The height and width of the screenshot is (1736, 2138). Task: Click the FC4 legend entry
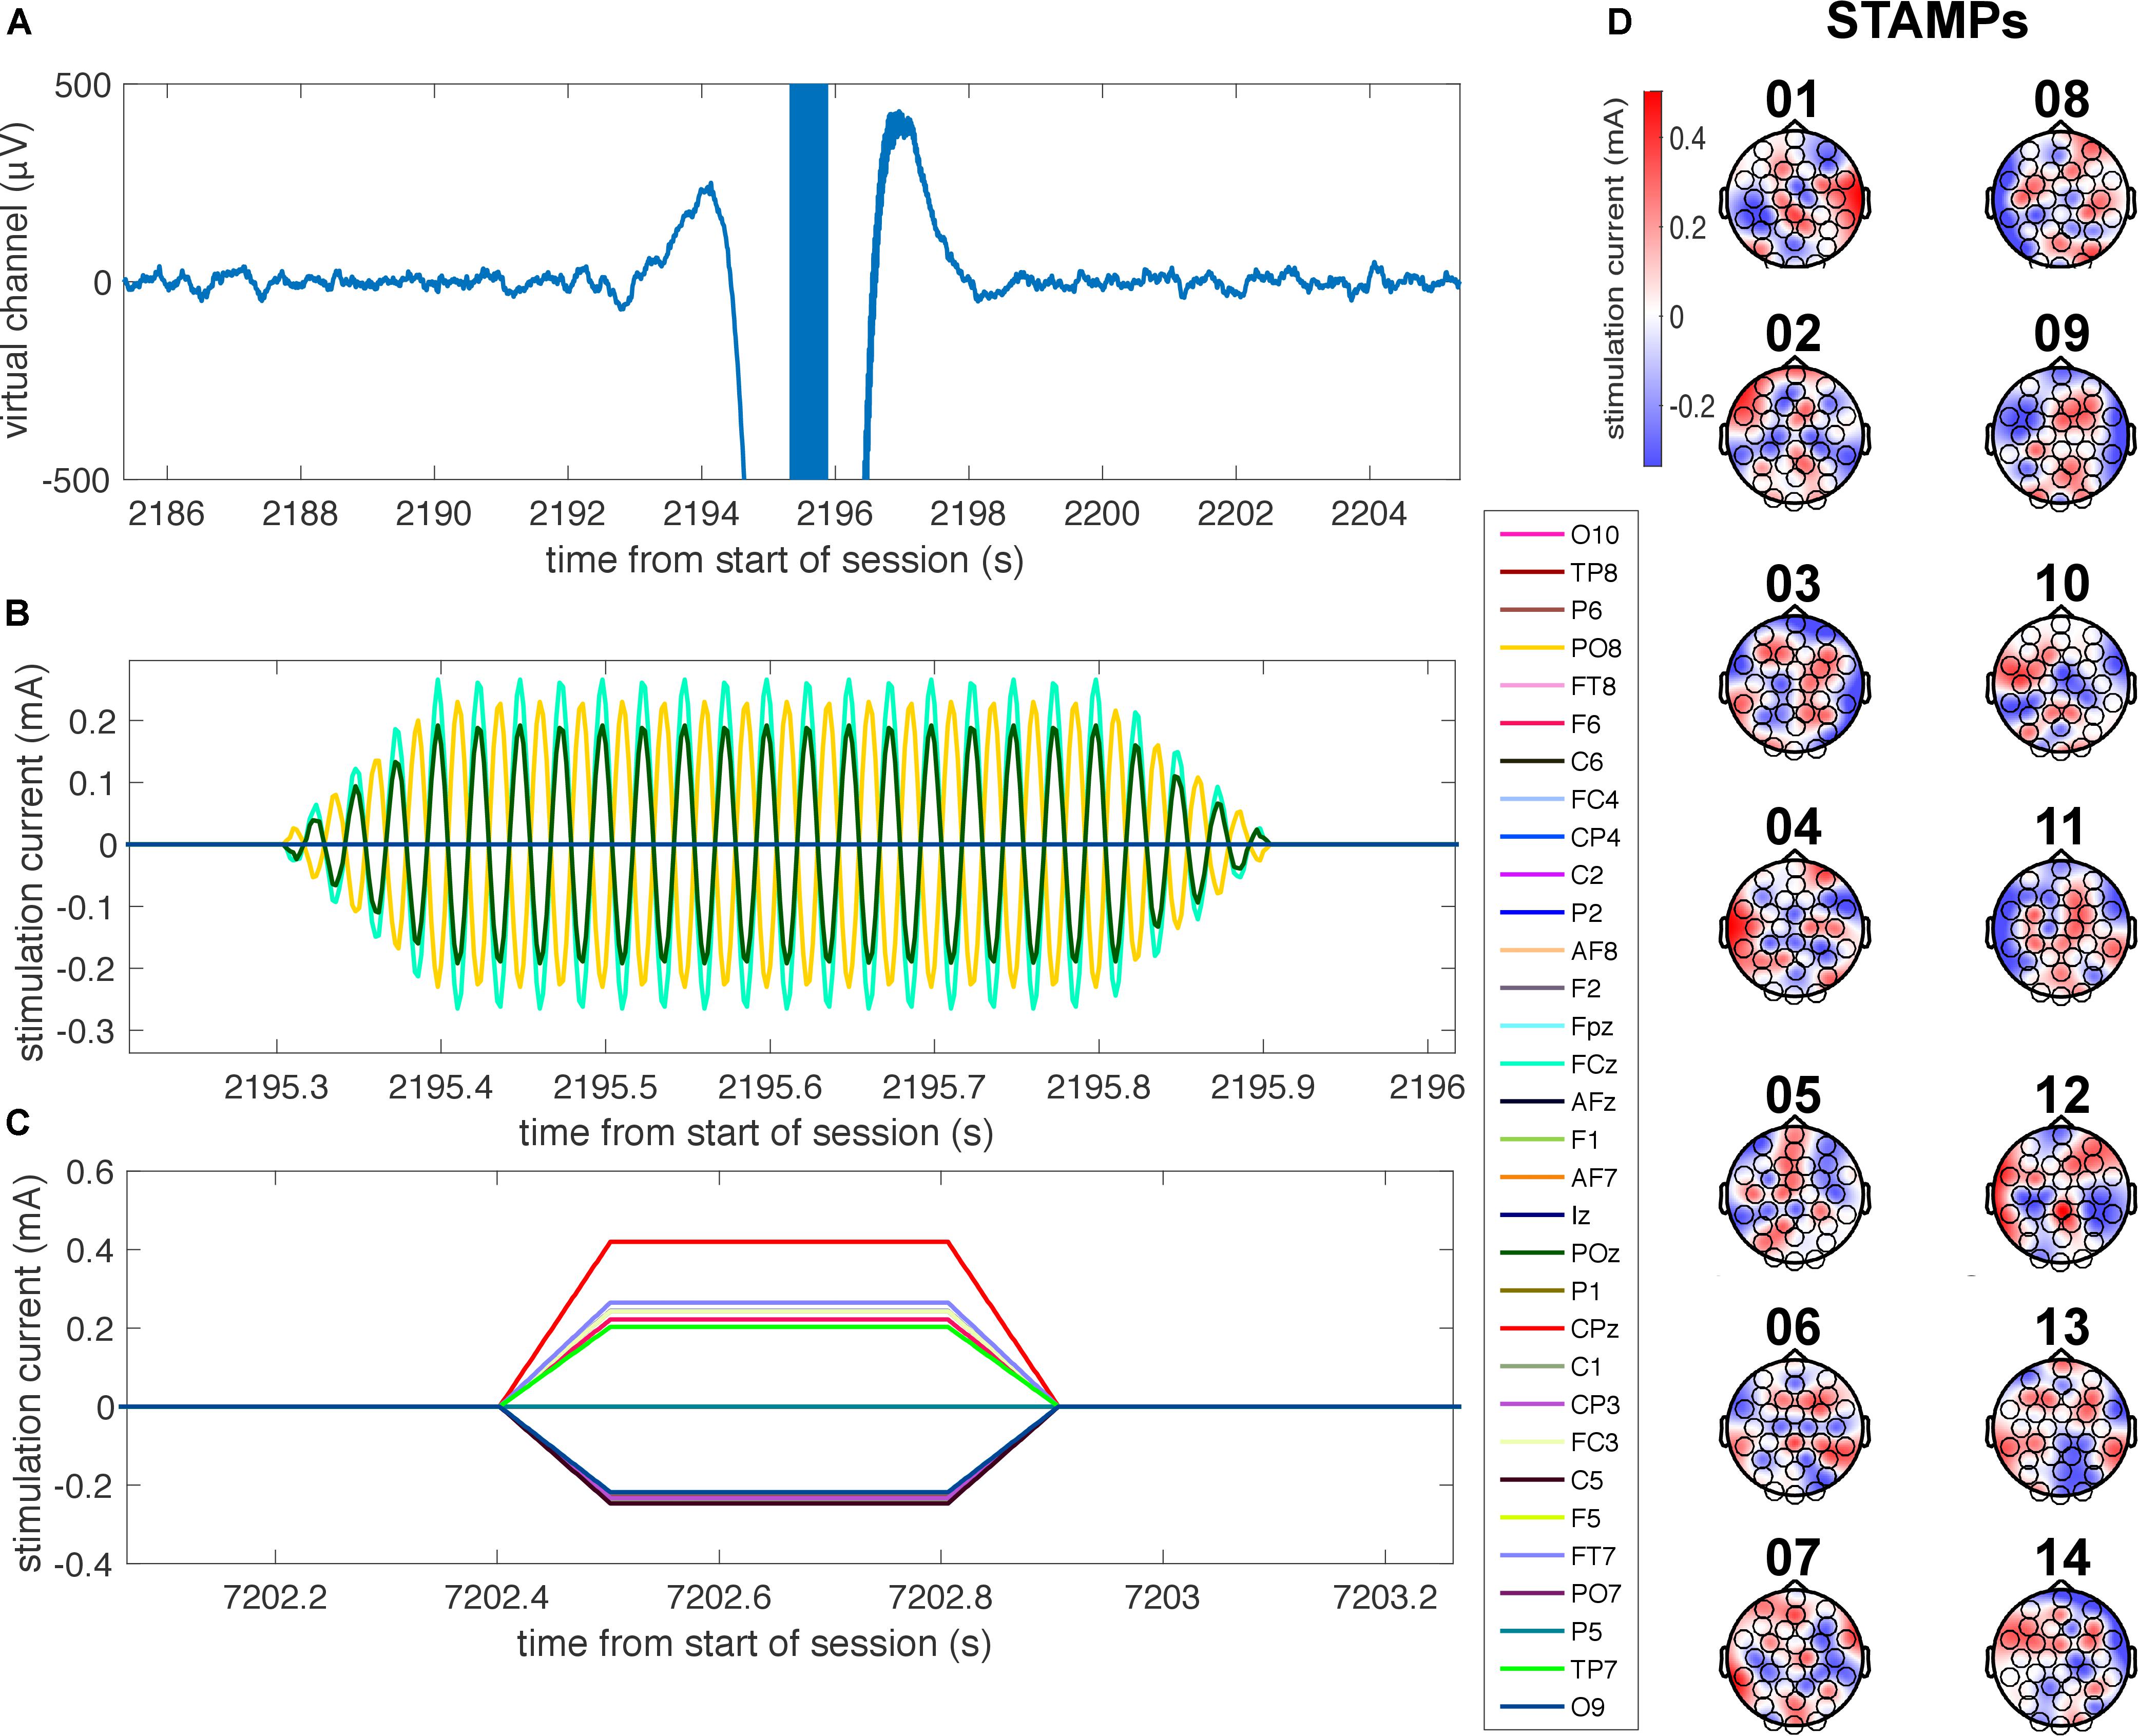[x=1560, y=800]
